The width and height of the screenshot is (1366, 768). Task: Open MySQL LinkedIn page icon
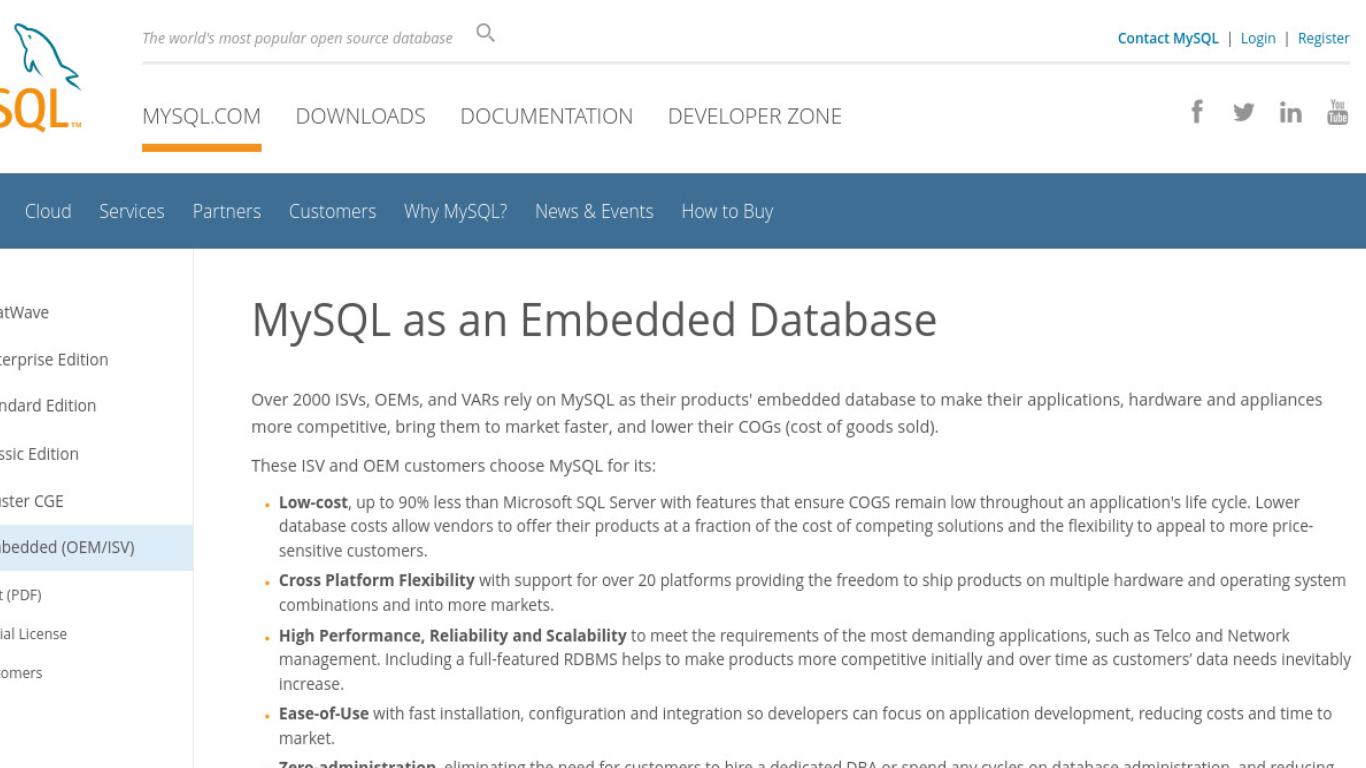1290,112
